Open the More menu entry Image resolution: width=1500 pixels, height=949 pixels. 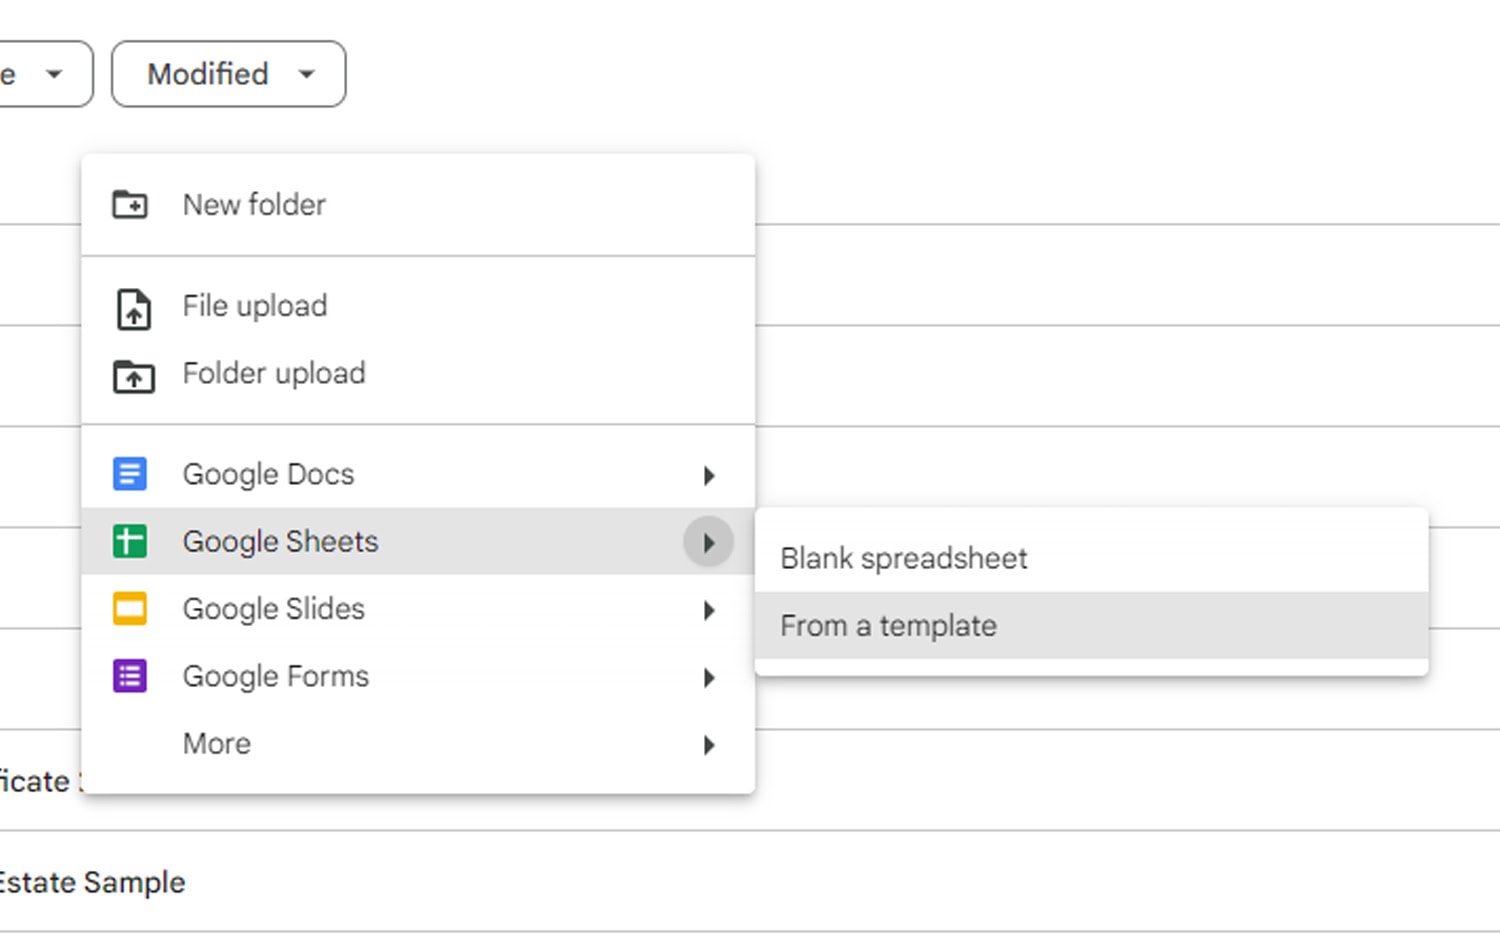pos(418,744)
